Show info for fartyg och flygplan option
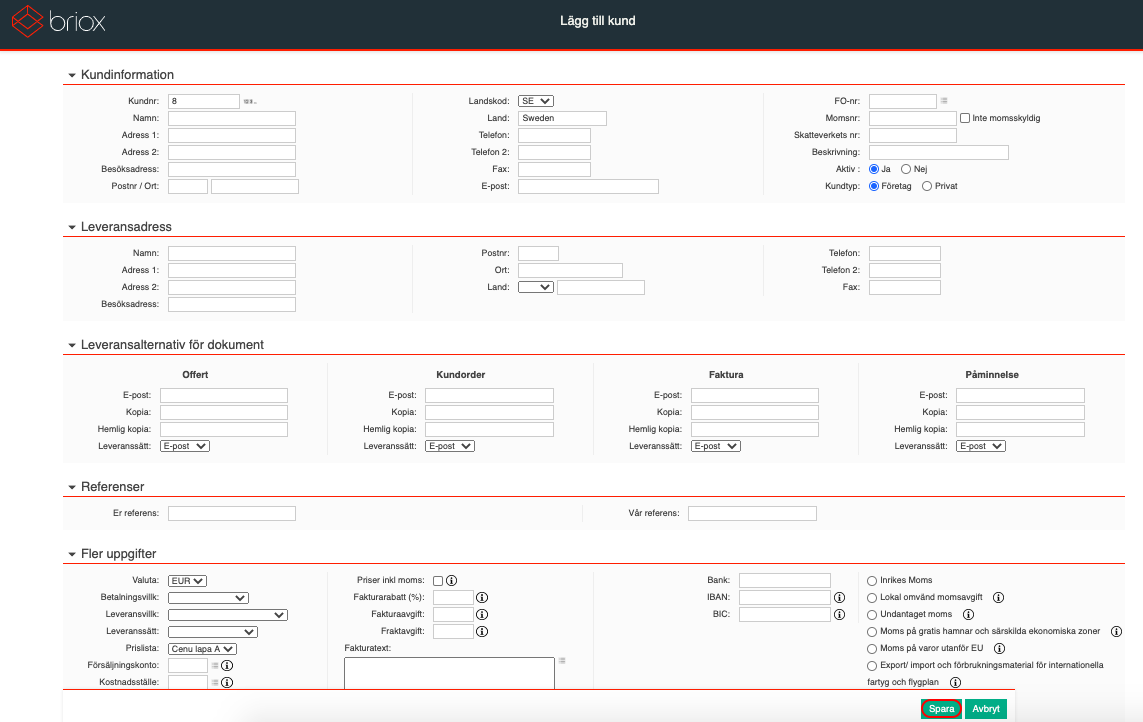1143x722 pixels. 956,683
